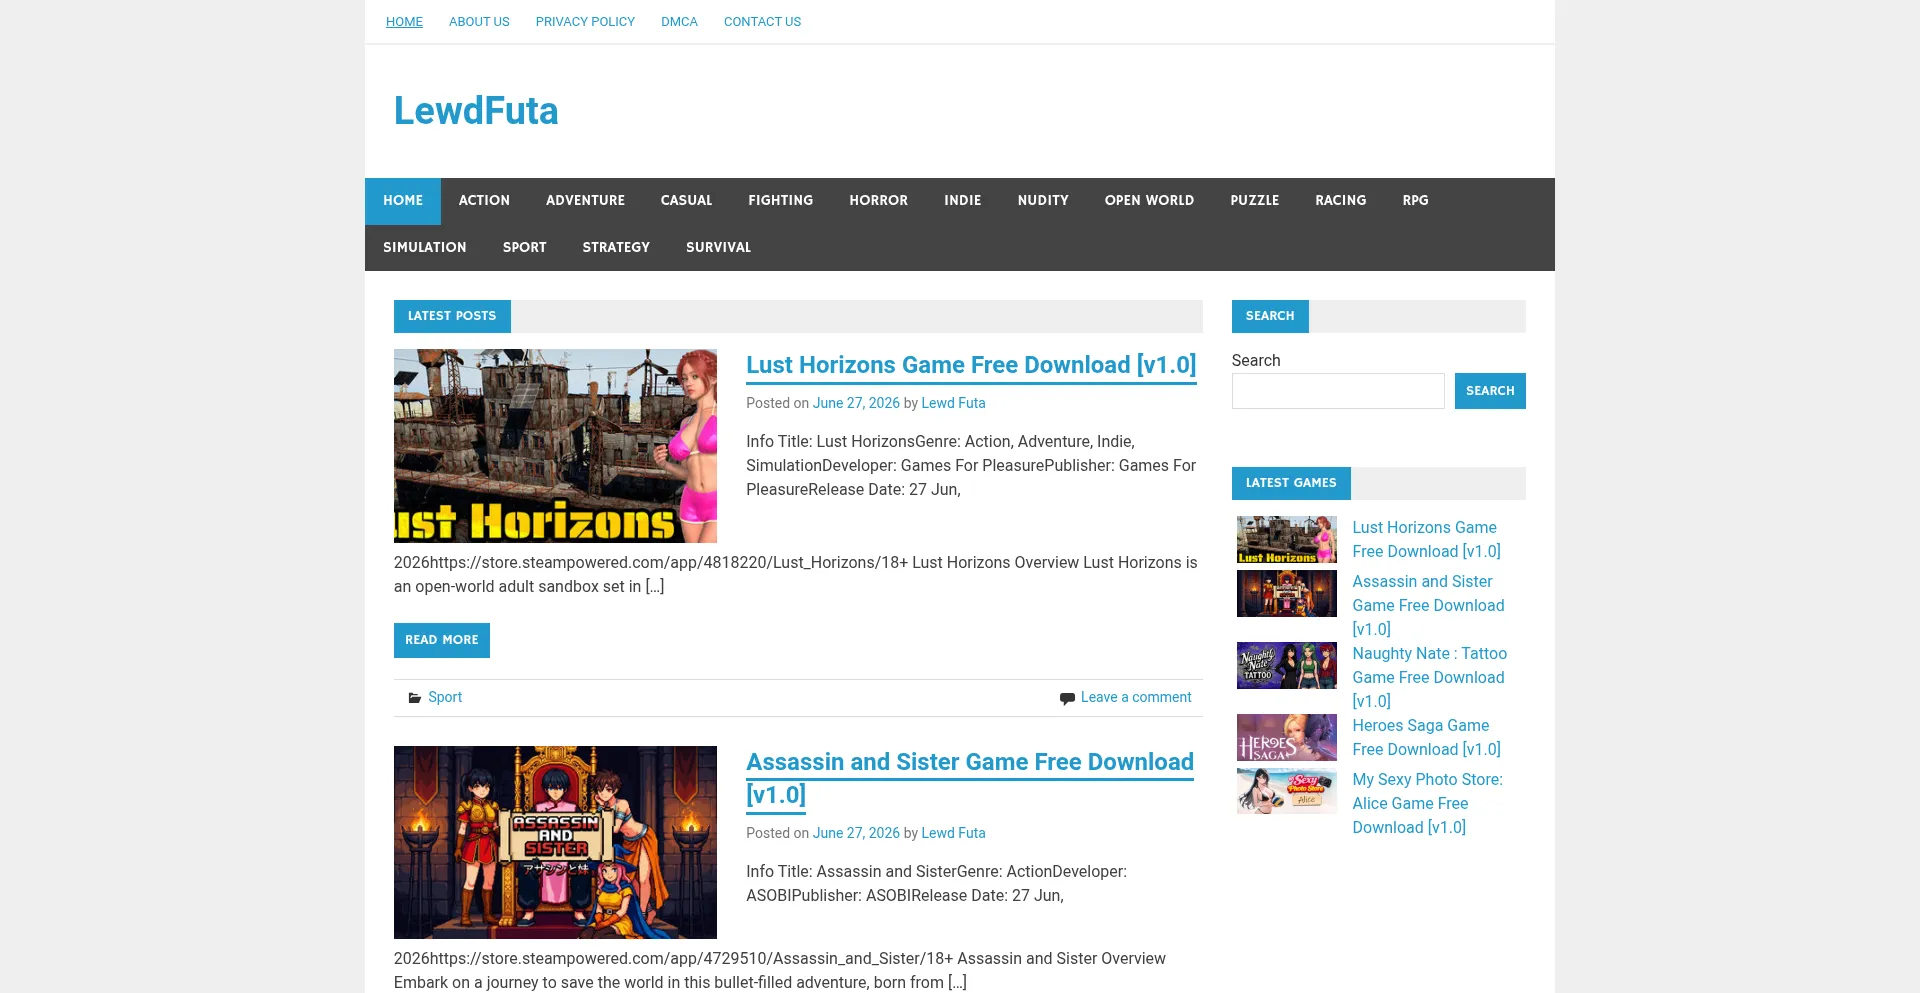Click Read More for Lust Horizons
This screenshot has height=993, width=1920.
point(442,640)
